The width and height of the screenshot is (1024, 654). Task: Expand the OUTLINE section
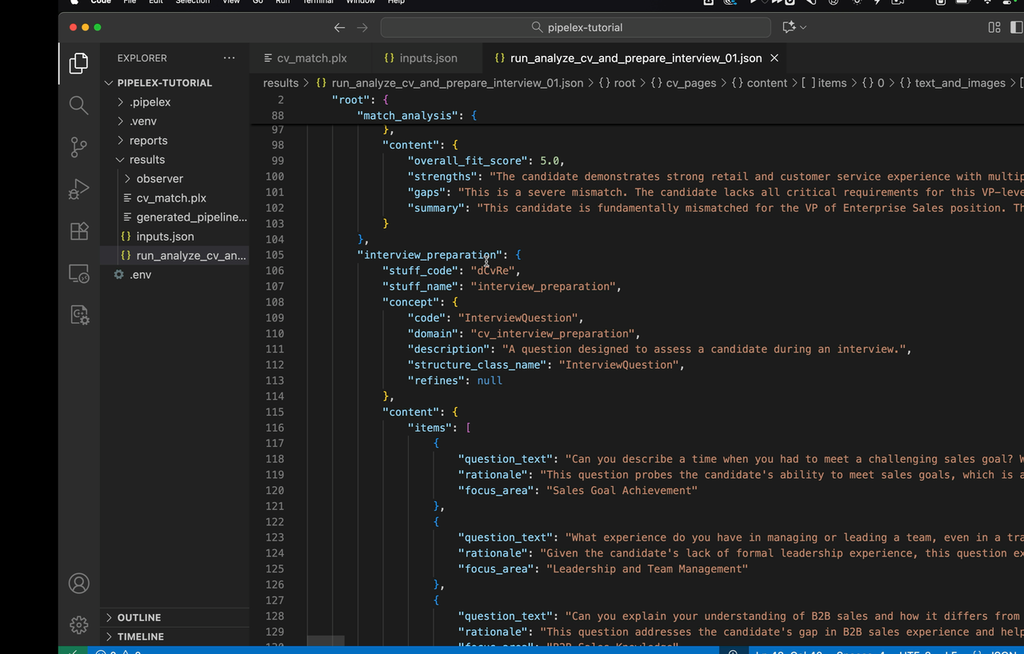pos(139,617)
